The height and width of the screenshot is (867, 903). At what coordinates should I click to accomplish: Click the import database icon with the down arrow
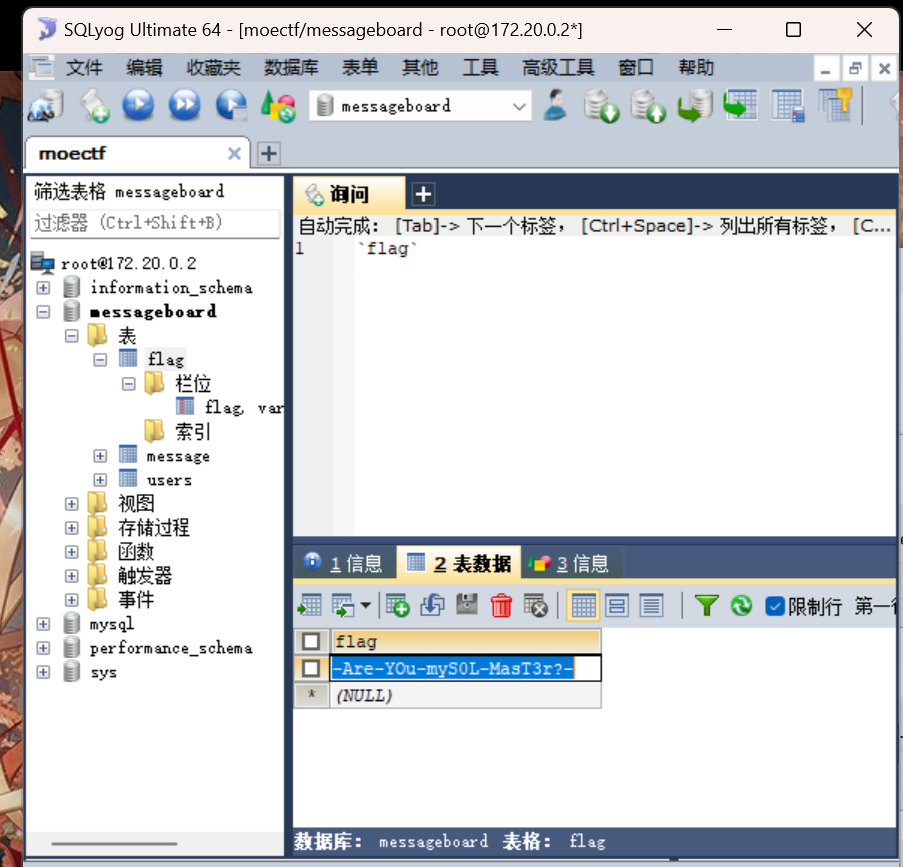(x=601, y=106)
